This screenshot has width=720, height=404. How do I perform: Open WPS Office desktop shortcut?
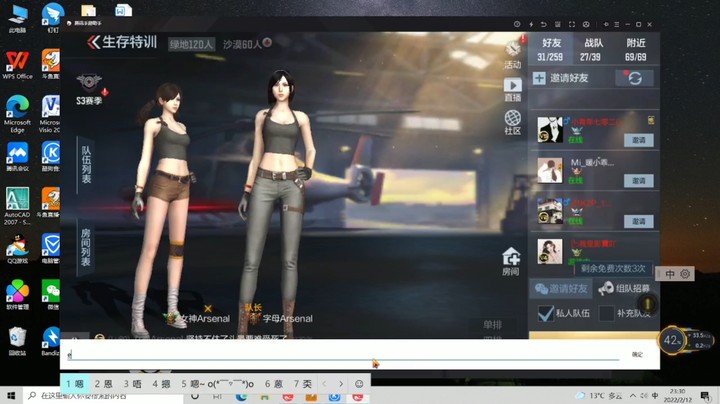pos(17,64)
